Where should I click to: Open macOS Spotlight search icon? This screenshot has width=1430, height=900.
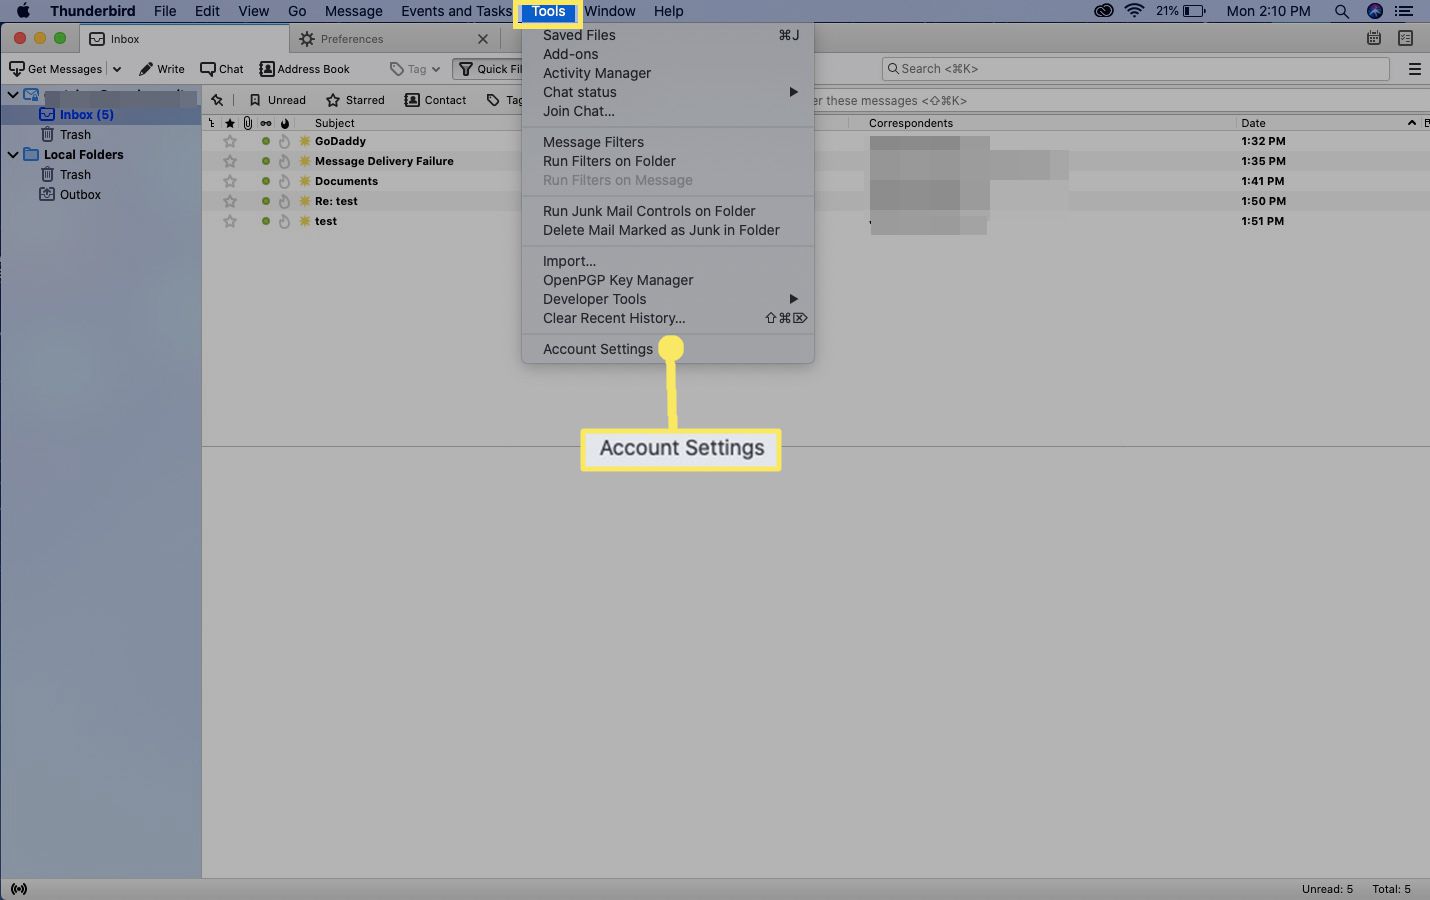pyautogui.click(x=1342, y=11)
